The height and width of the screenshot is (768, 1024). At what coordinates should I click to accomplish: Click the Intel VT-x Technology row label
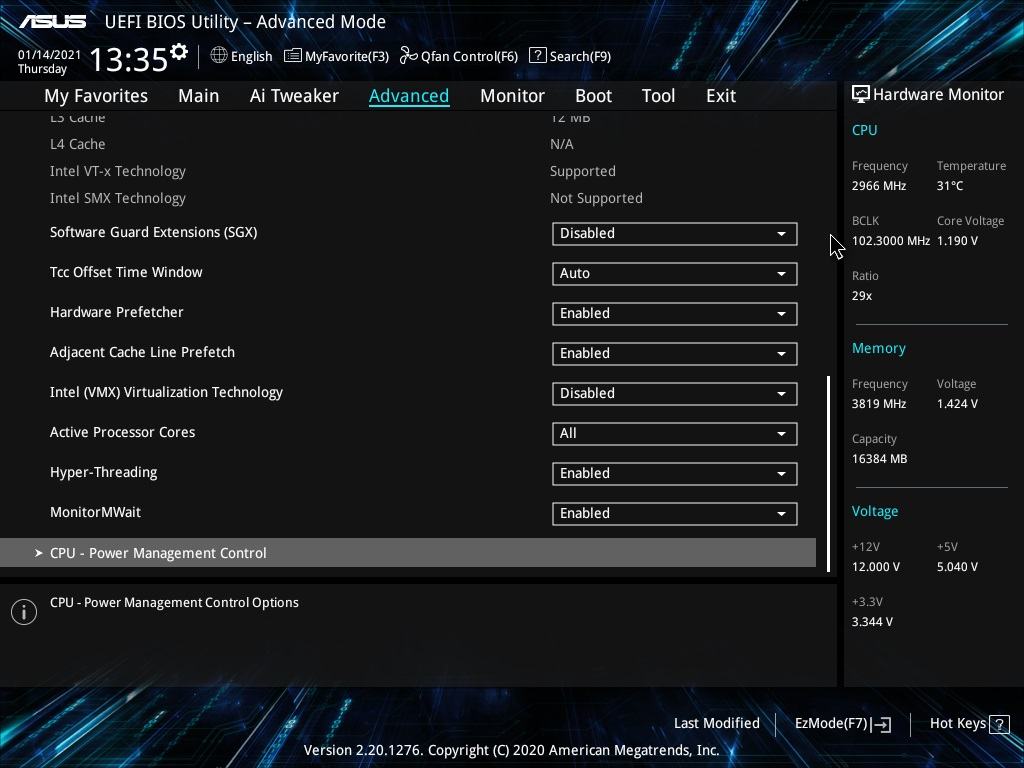pos(118,171)
